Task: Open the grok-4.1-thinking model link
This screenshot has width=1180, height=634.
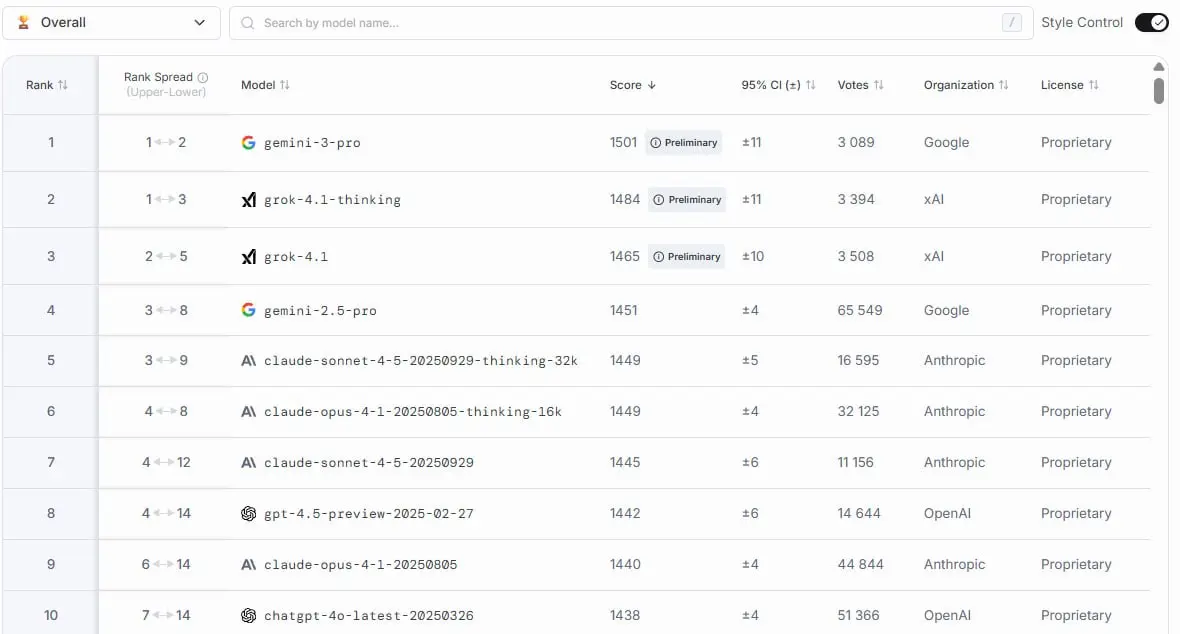Action: [x=332, y=200]
